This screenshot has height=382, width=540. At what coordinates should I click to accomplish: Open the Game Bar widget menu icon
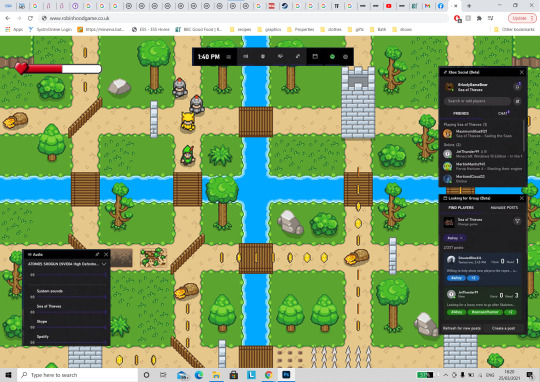tap(228, 56)
